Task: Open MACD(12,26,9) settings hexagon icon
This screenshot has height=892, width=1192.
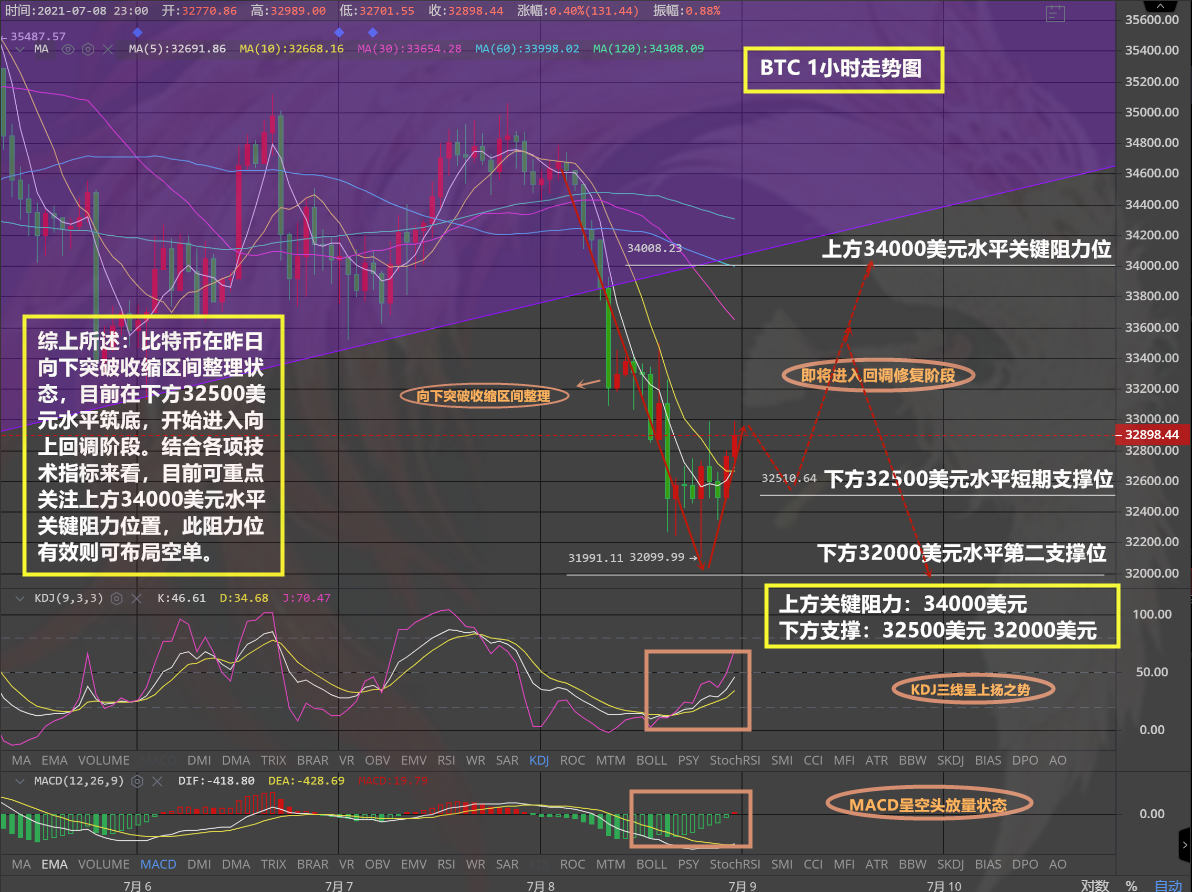Action: [x=138, y=781]
